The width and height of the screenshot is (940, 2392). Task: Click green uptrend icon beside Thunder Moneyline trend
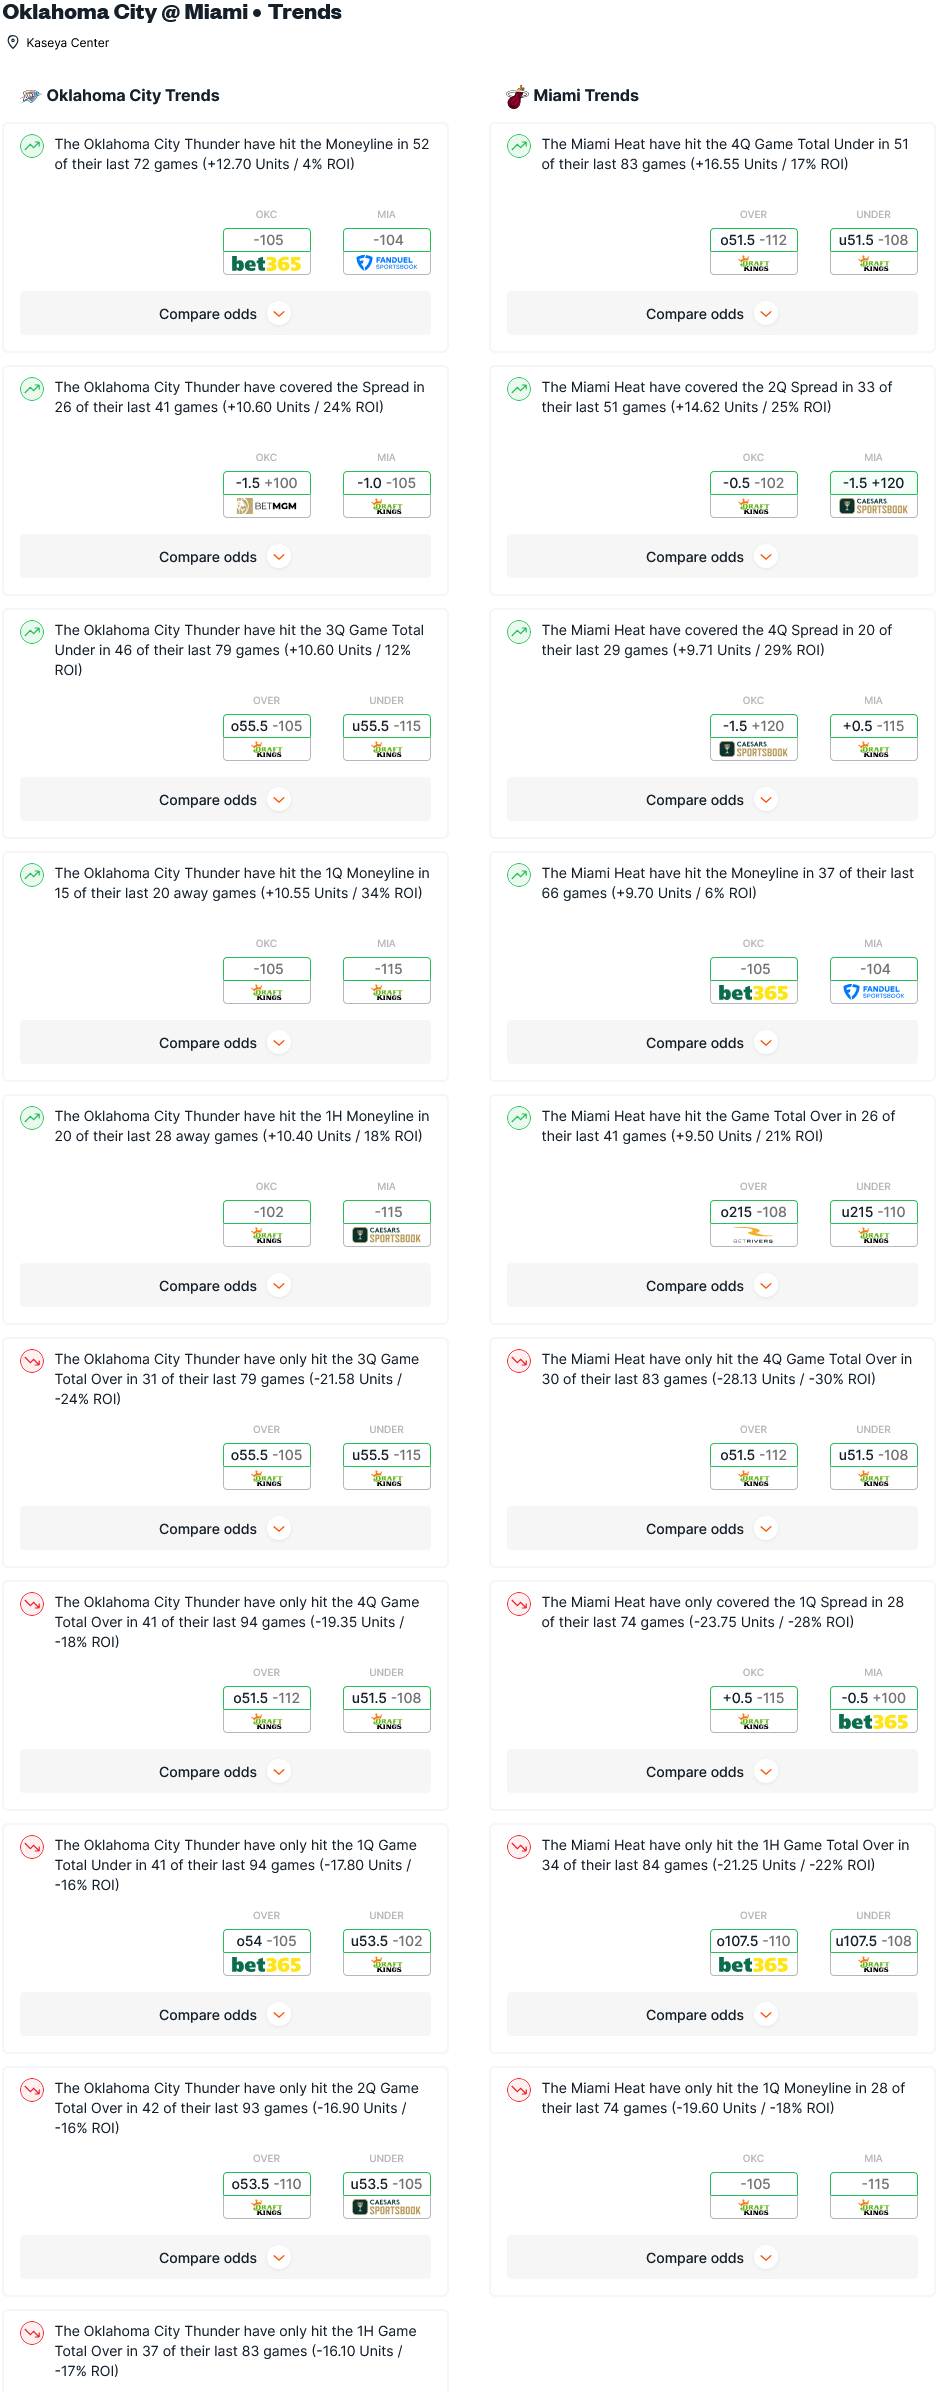coord(32,146)
